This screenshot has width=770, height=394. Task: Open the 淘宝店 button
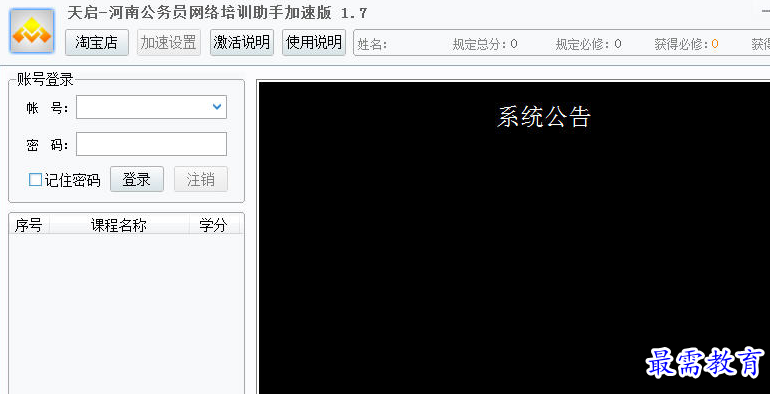coord(97,42)
